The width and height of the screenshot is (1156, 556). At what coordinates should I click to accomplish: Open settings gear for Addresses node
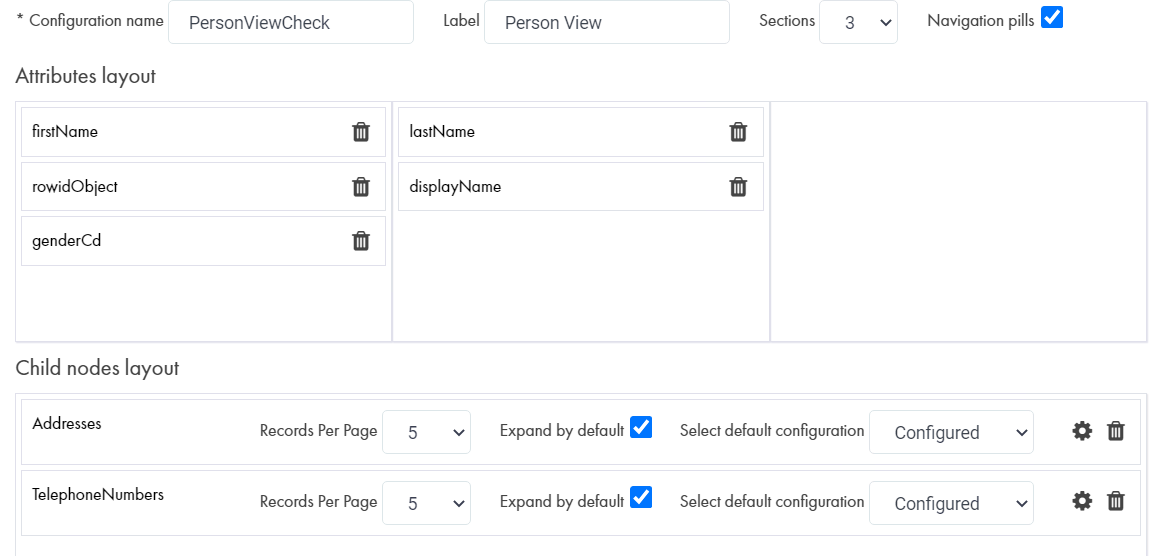coord(1082,431)
